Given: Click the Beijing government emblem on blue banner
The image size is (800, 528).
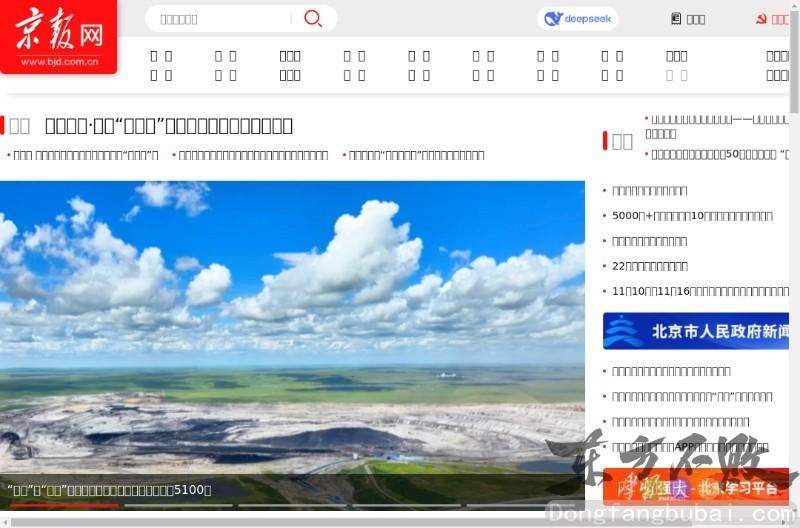Looking at the screenshot, I should (x=625, y=331).
